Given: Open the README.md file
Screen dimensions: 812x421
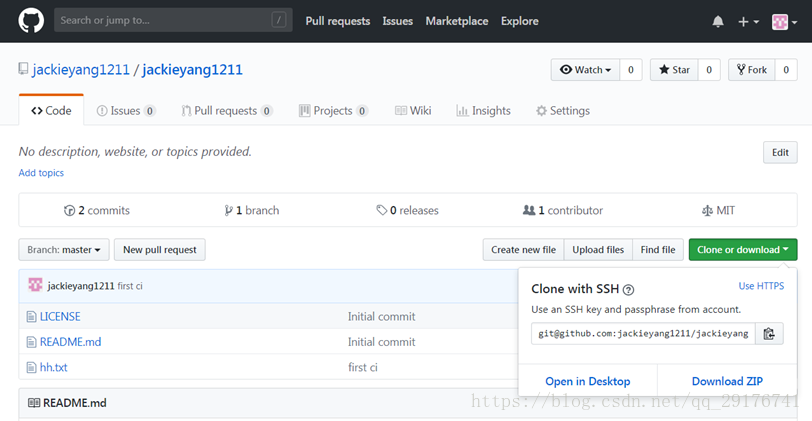Looking at the screenshot, I should coord(70,342).
